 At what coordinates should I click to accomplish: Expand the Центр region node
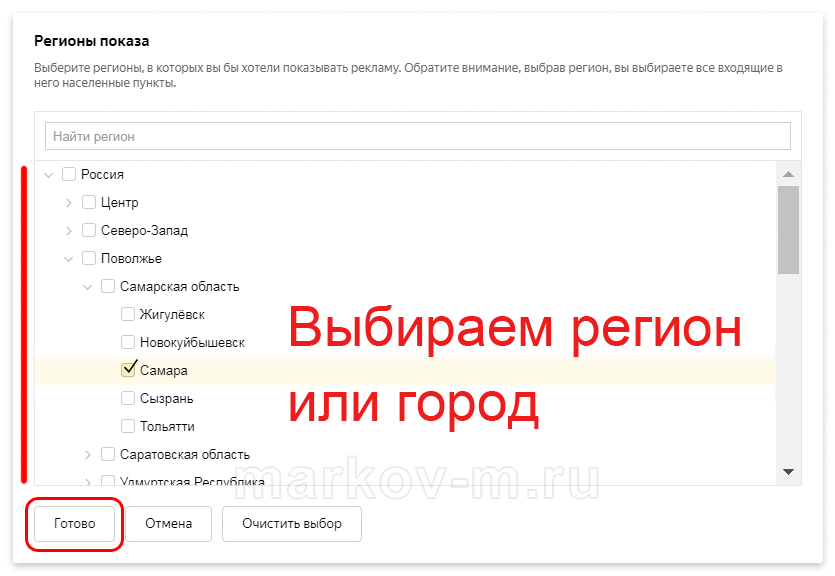[x=69, y=202]
